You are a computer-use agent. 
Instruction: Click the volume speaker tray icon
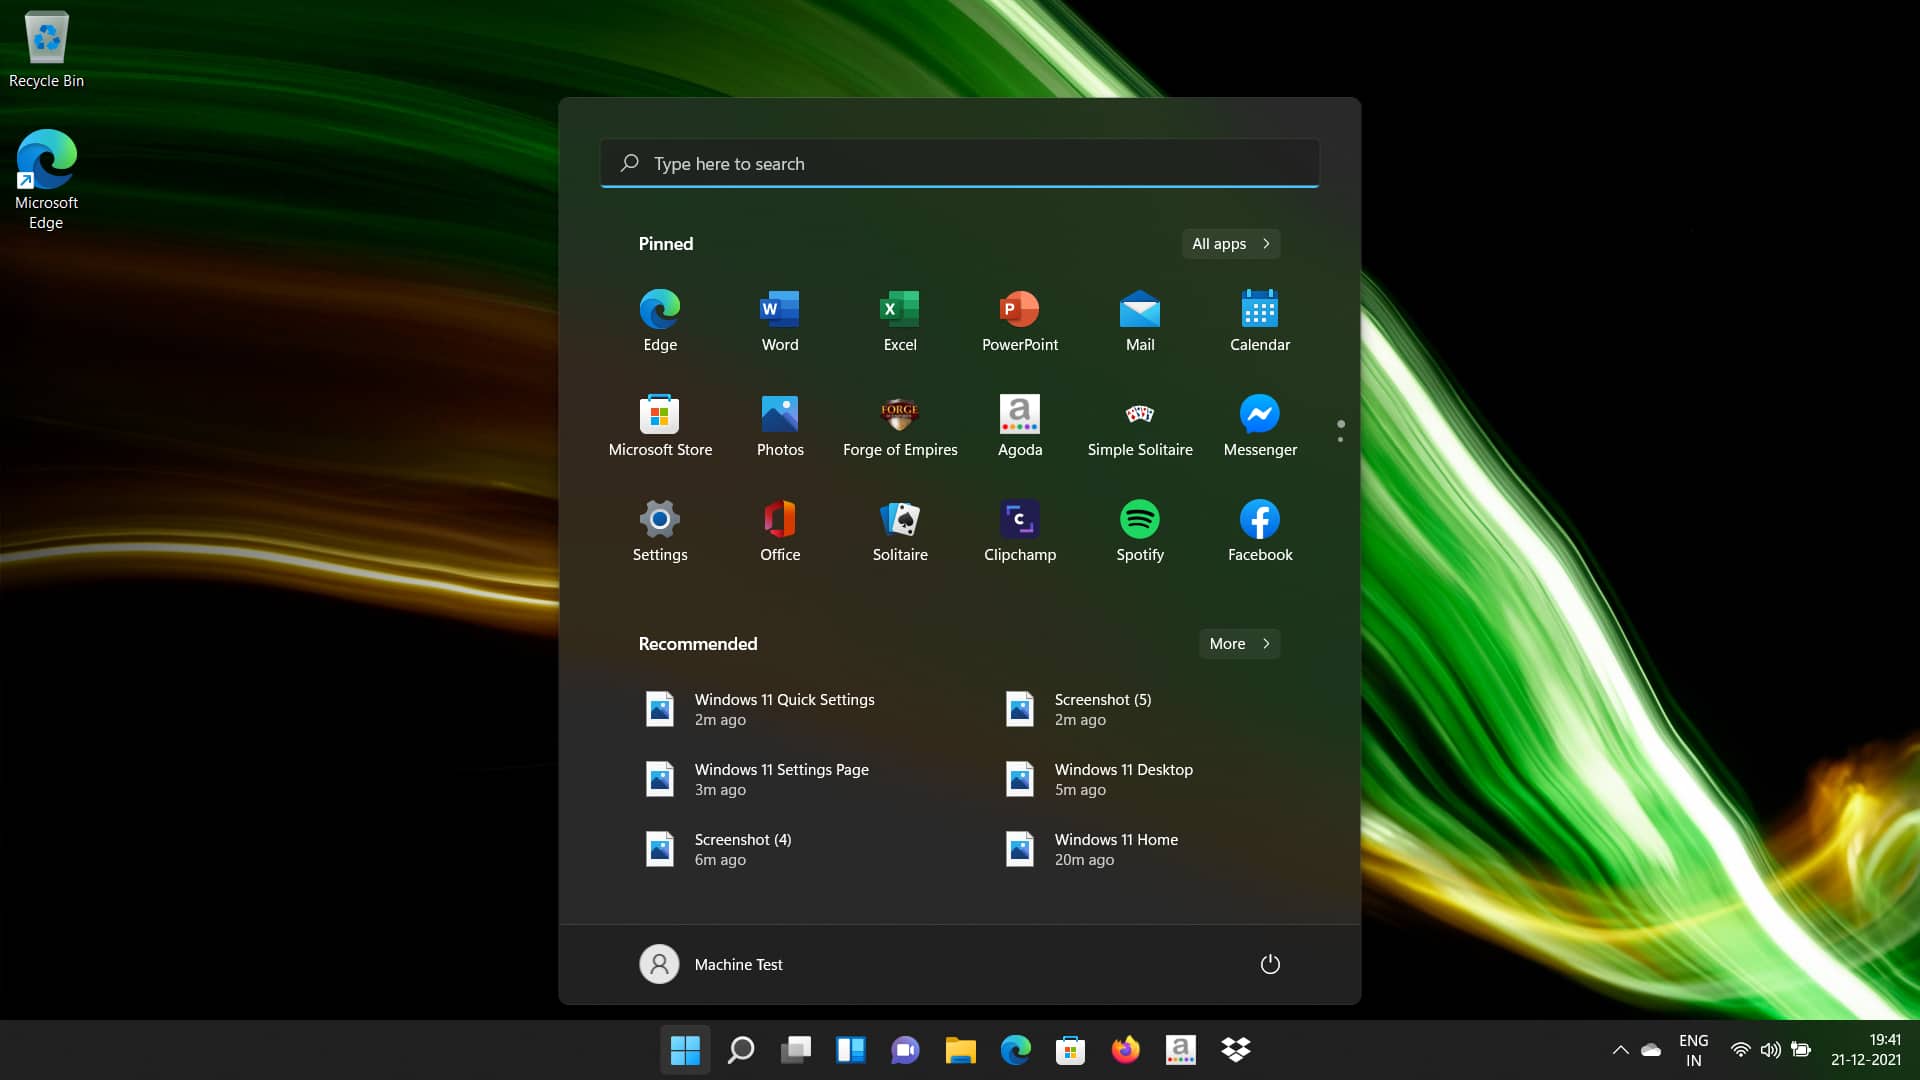pyautogui.click(x=1771, y=1050)
